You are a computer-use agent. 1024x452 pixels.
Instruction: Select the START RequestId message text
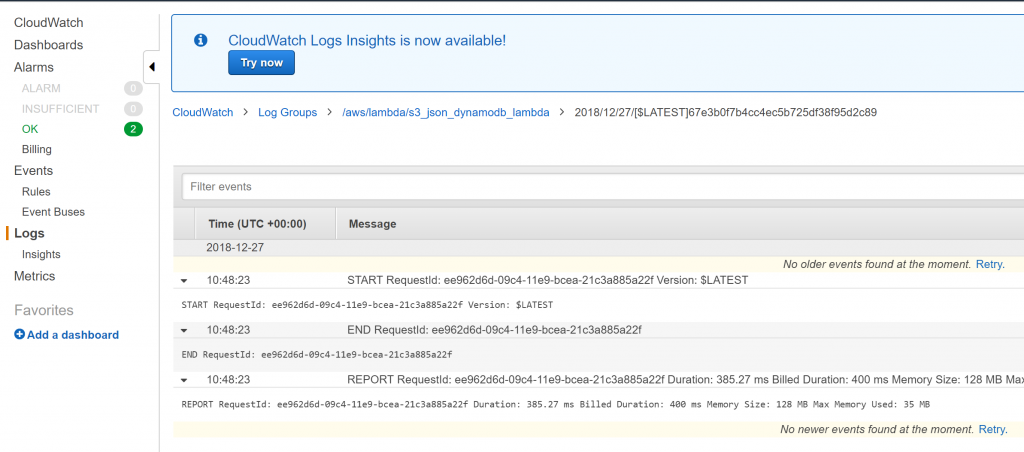[x=547, y=280]
